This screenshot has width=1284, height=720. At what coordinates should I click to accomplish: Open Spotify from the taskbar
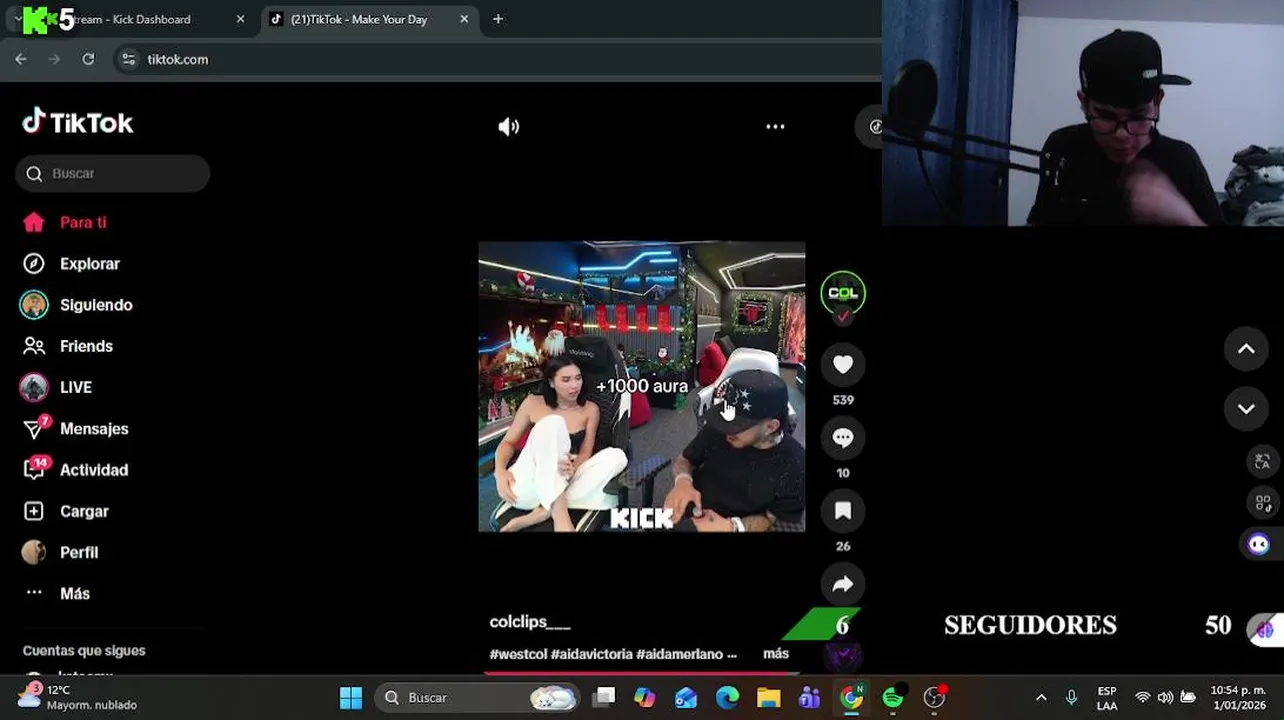tap(893, 698)
